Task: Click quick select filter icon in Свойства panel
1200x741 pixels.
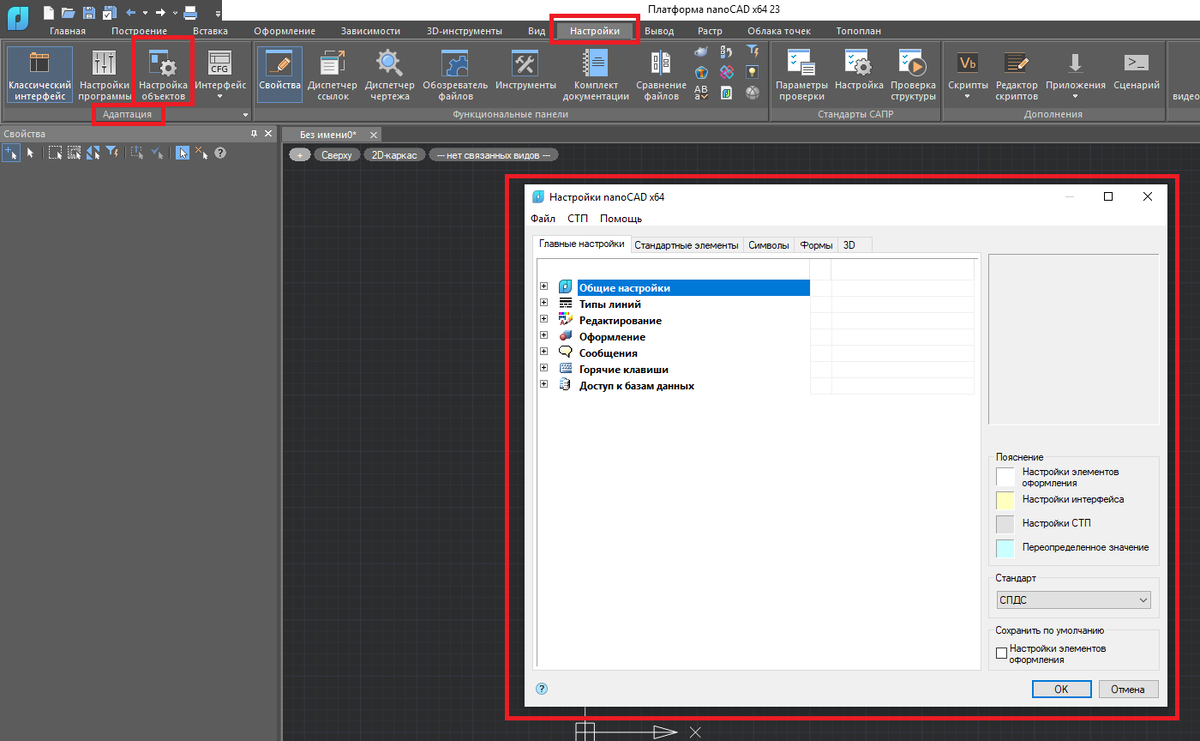Action: point(112,153)
